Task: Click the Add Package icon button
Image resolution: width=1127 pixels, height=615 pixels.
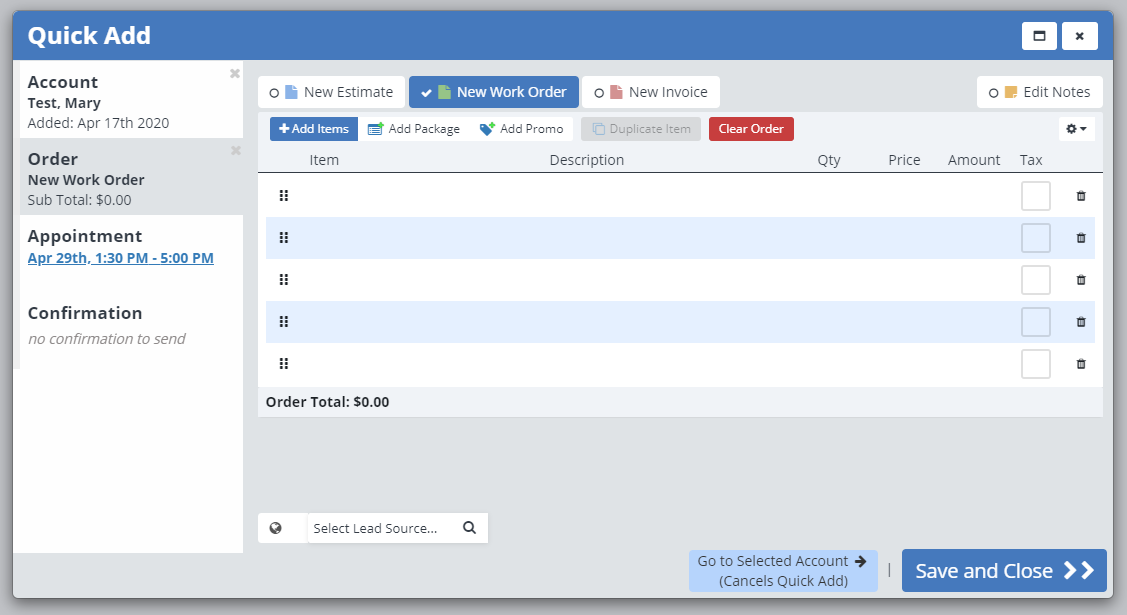Action: pyautogui.click(x=376, y=129)
